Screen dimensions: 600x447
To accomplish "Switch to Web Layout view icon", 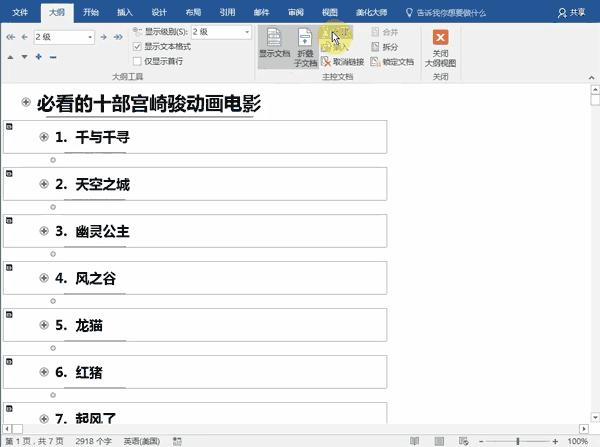I will 463,441.
